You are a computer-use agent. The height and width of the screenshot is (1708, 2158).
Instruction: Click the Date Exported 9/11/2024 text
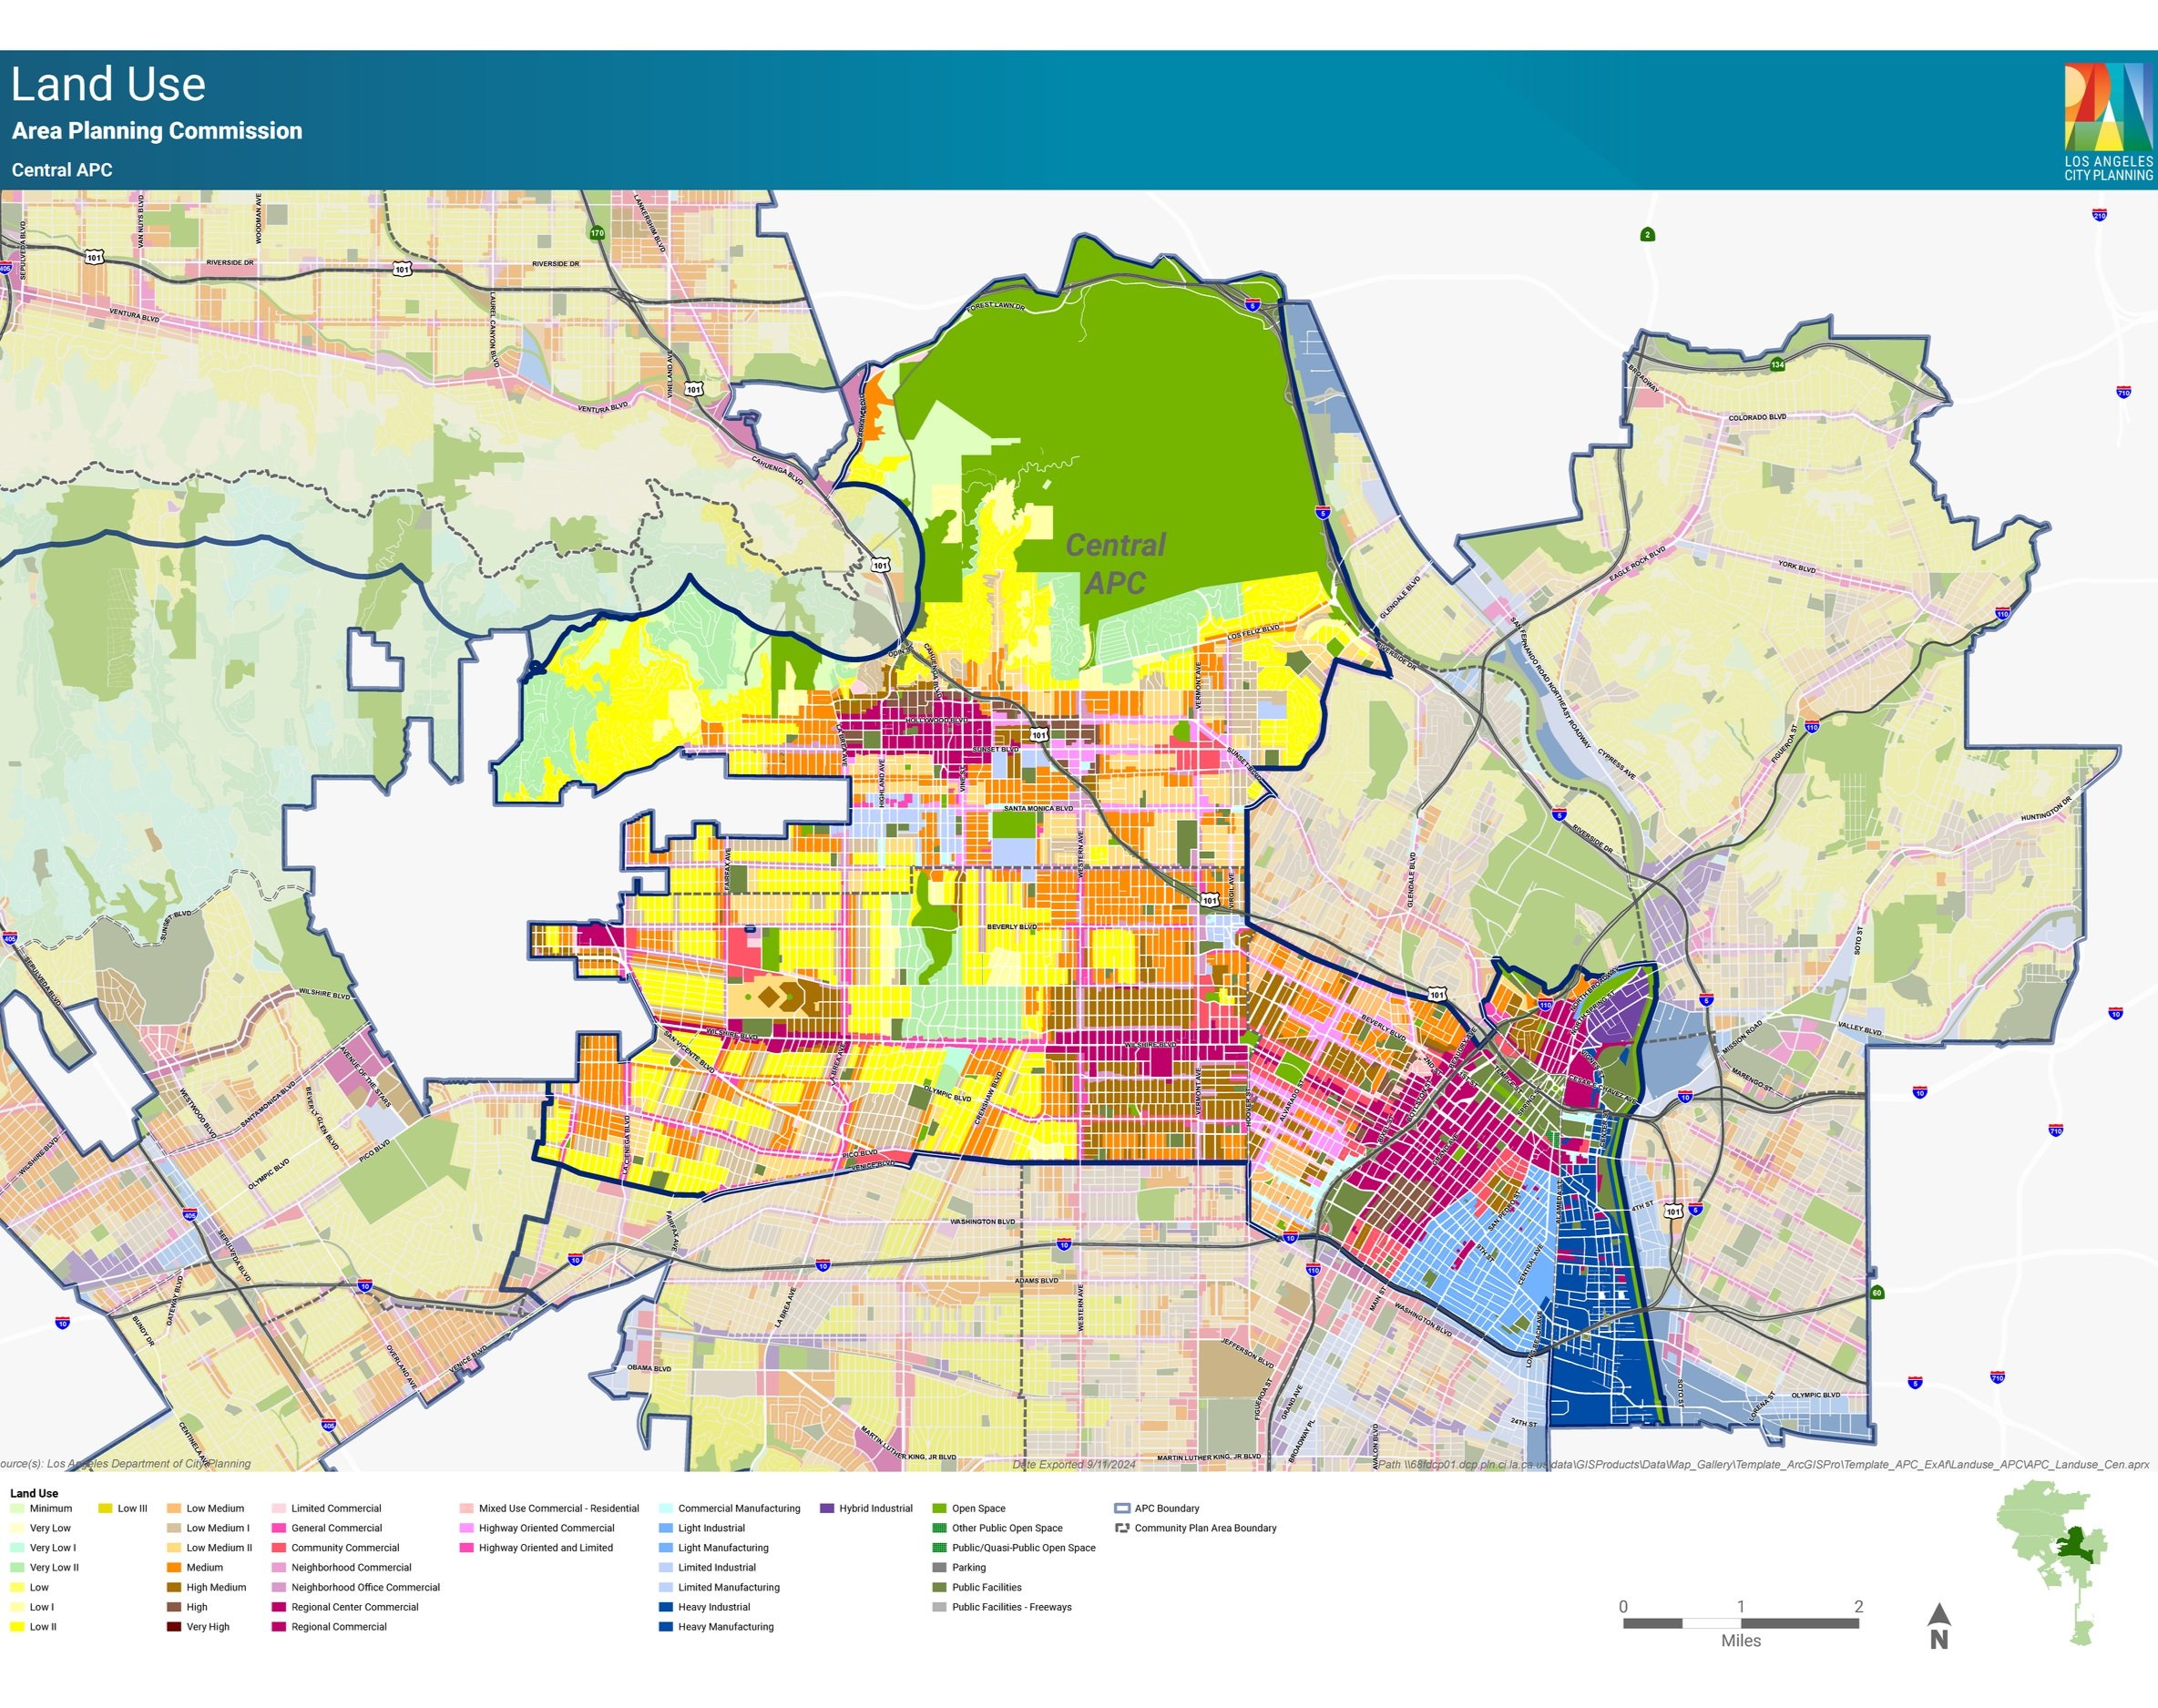click(x=1074, y=1465)
